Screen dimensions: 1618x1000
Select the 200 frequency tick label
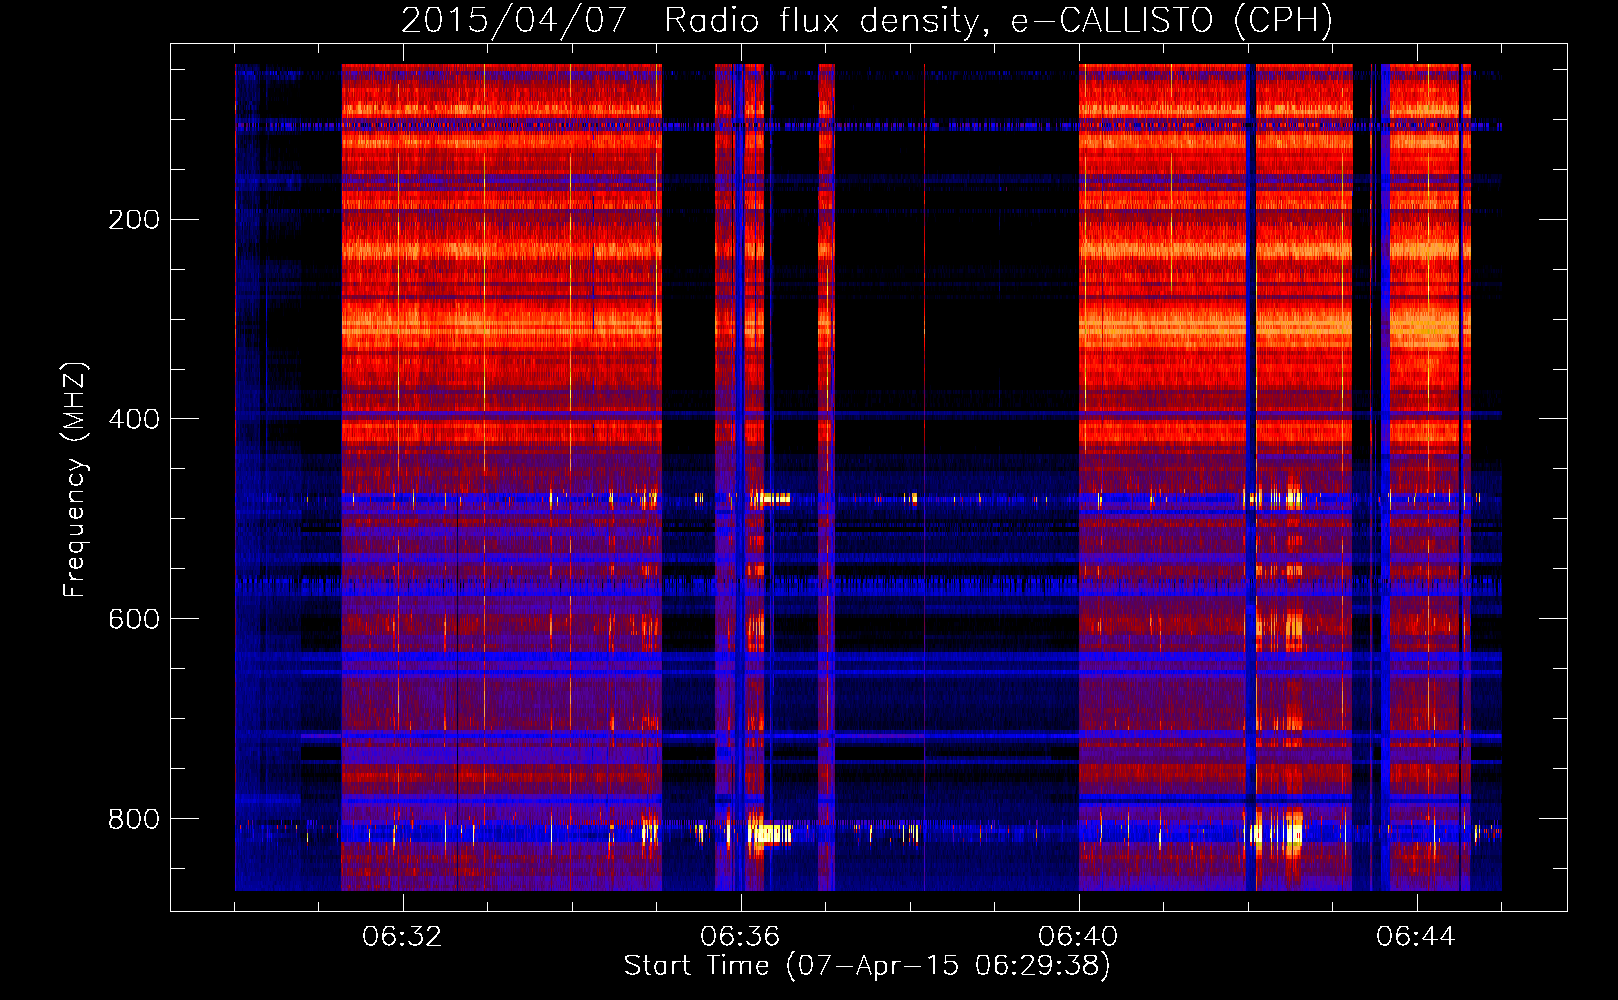134,219
